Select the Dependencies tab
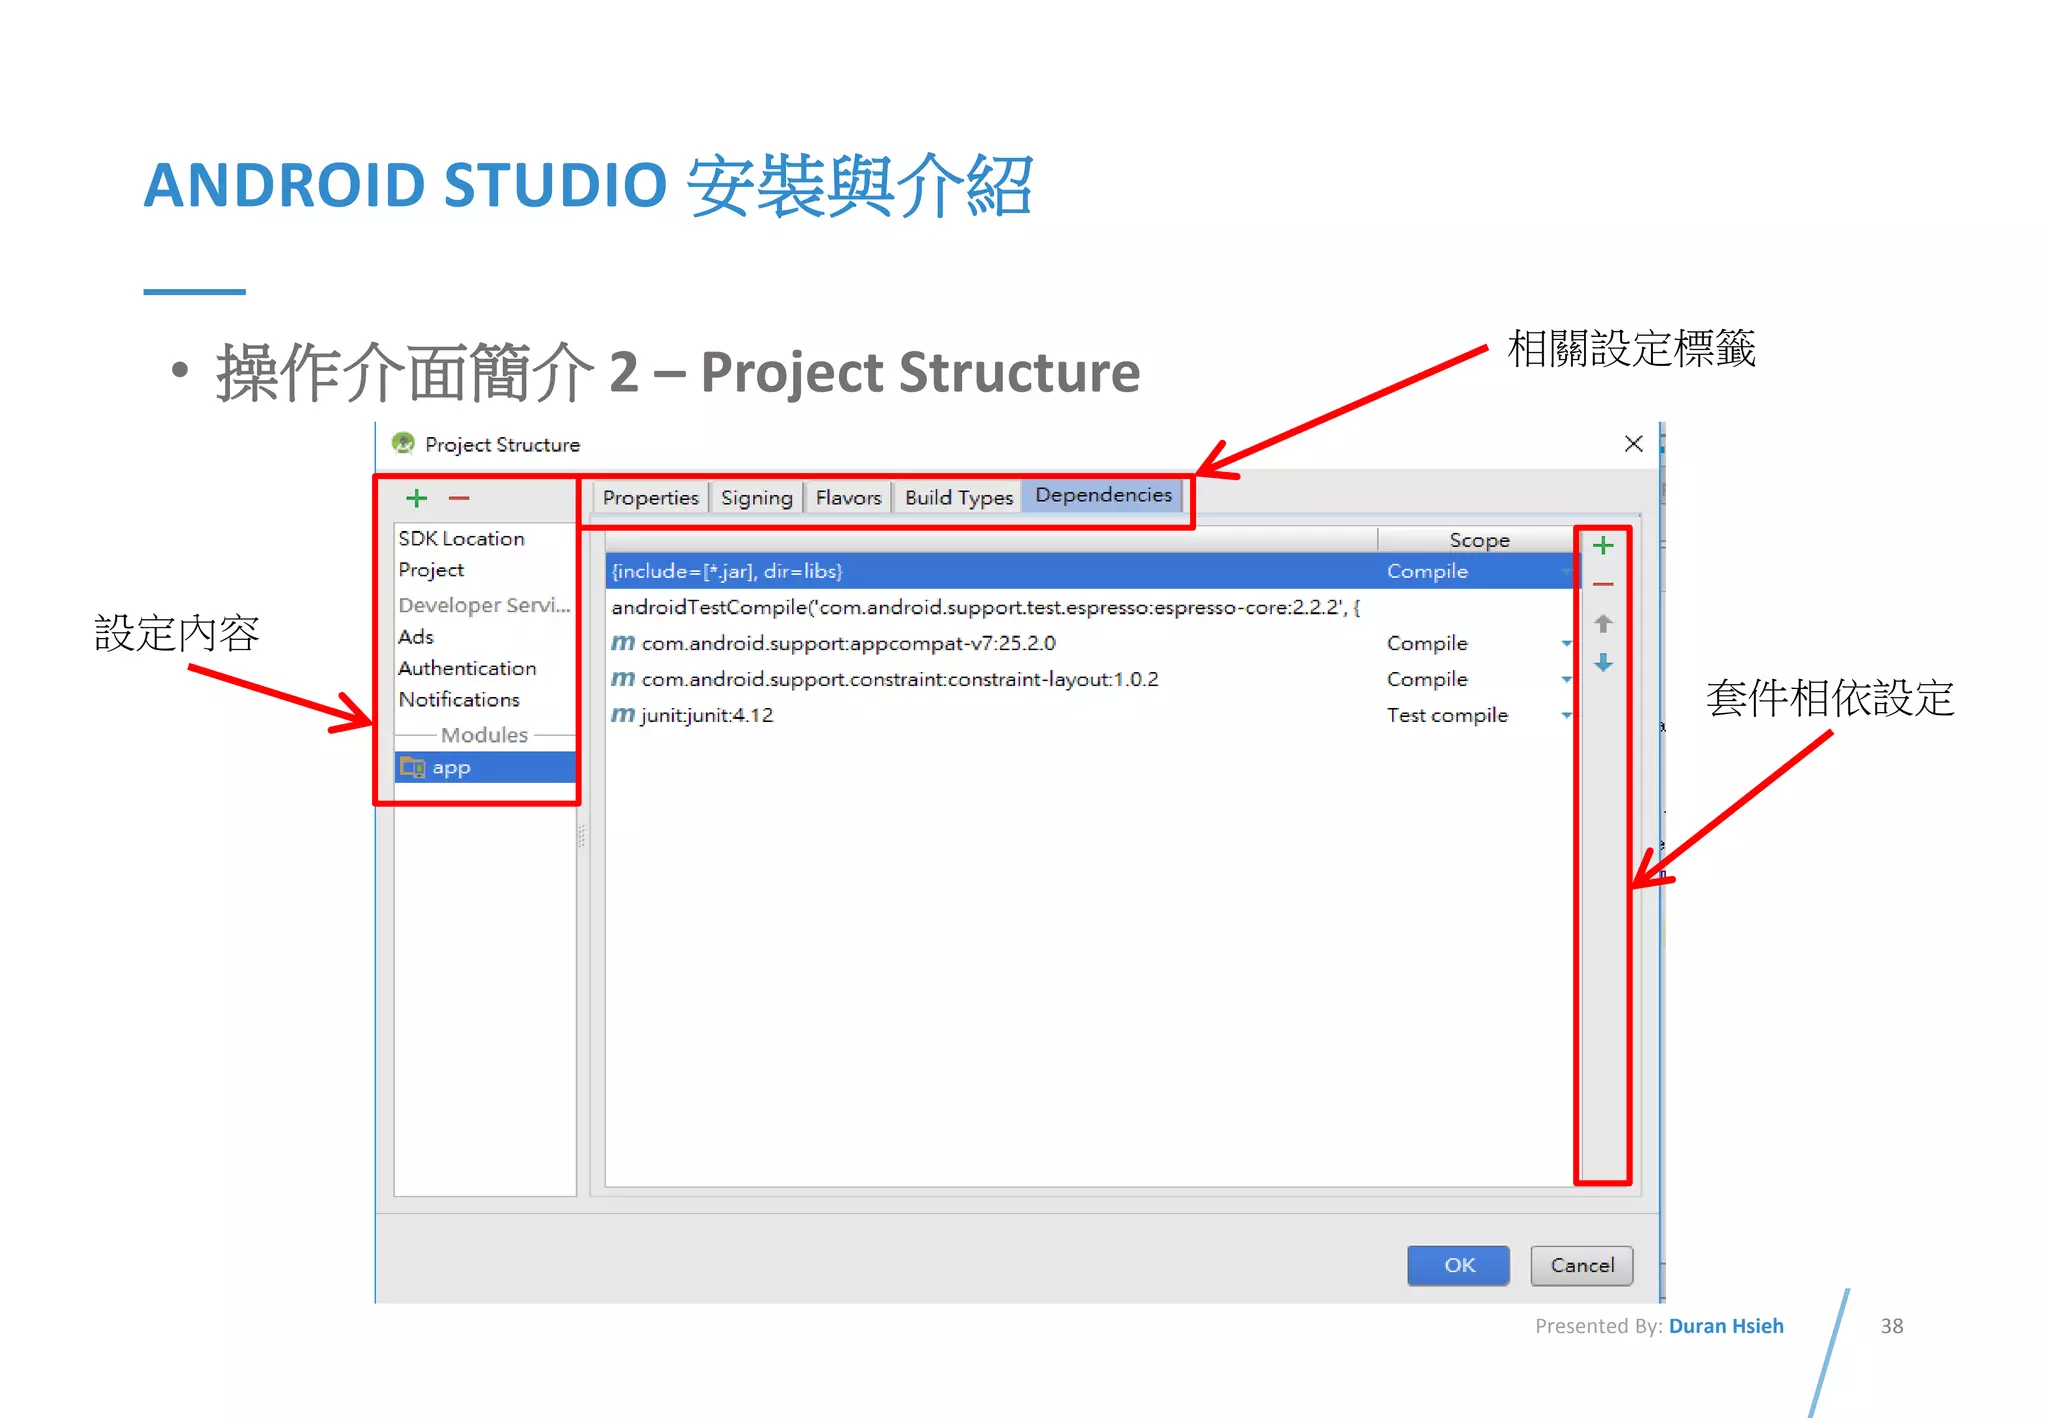Image resolution: width=2048 pixels, height=1418 pixels. pos(1103,495)
